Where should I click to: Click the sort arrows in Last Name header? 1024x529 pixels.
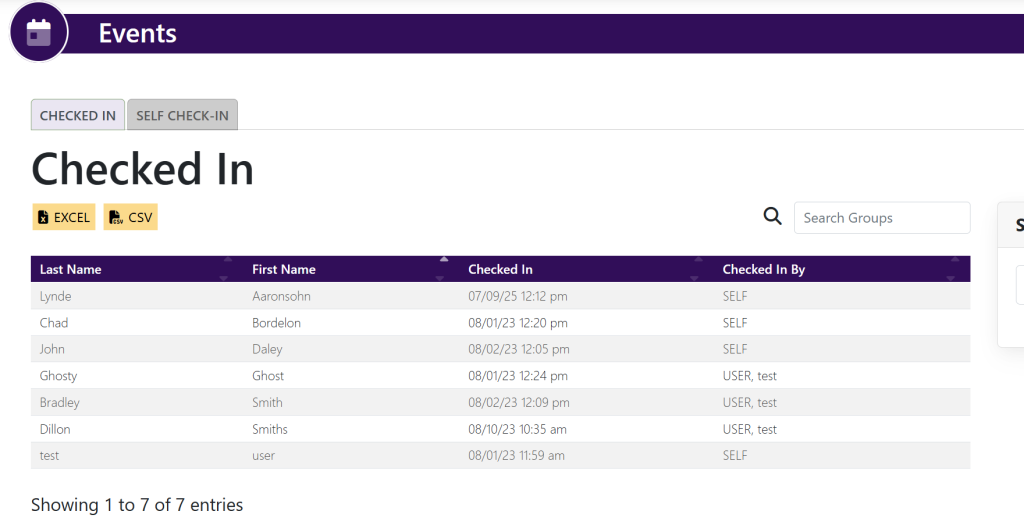[x=227, y=269]
